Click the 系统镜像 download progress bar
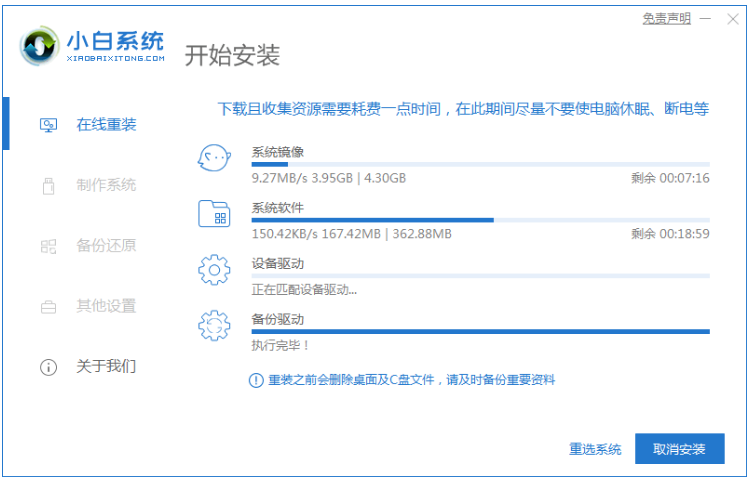The height and width of the screenshot is (483, 752). click(x=480, y=164)
